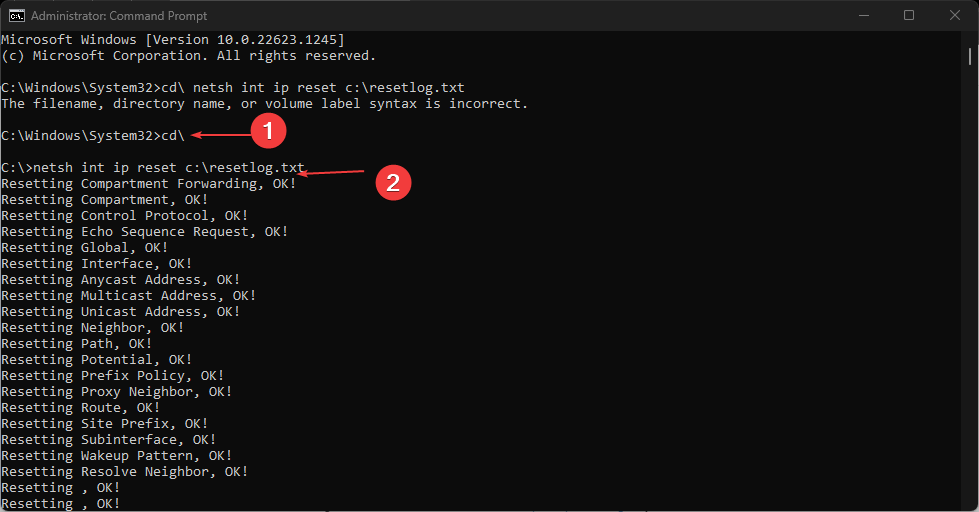Click the "Resetting Resolve Neighbor, OK!" line
979x512 pixels.
[x=124, y=471]
